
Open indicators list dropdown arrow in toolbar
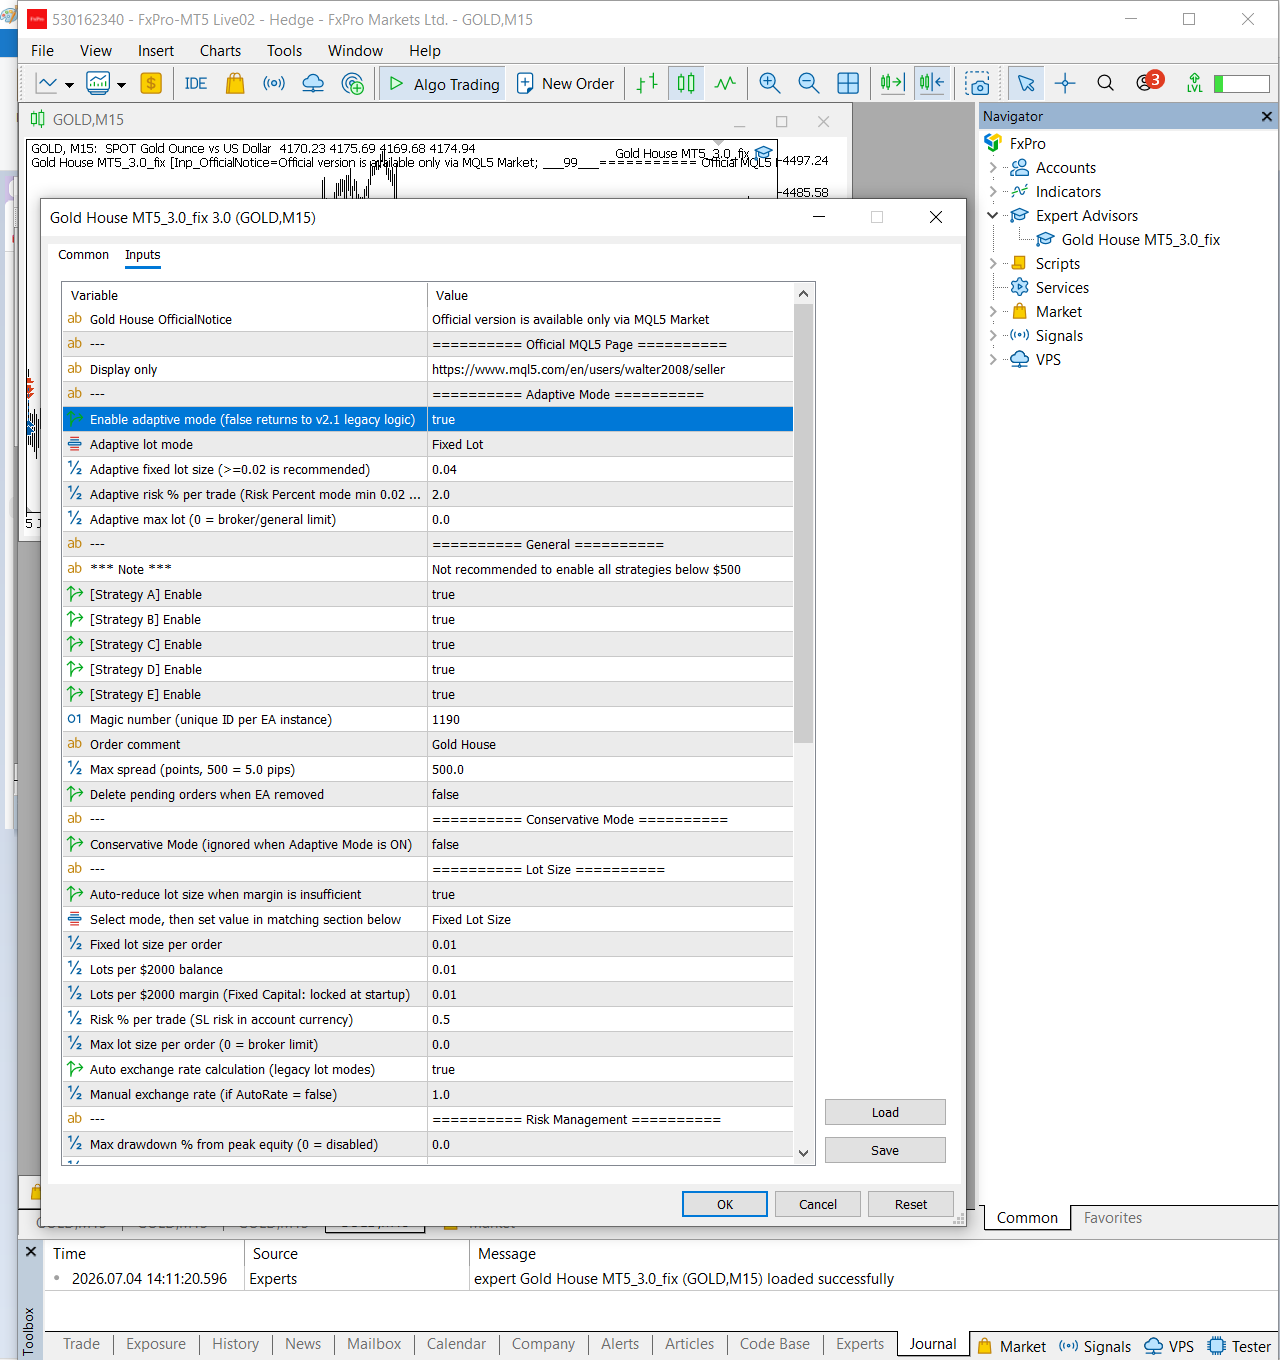pyautogui.click(x=121, y=85)
